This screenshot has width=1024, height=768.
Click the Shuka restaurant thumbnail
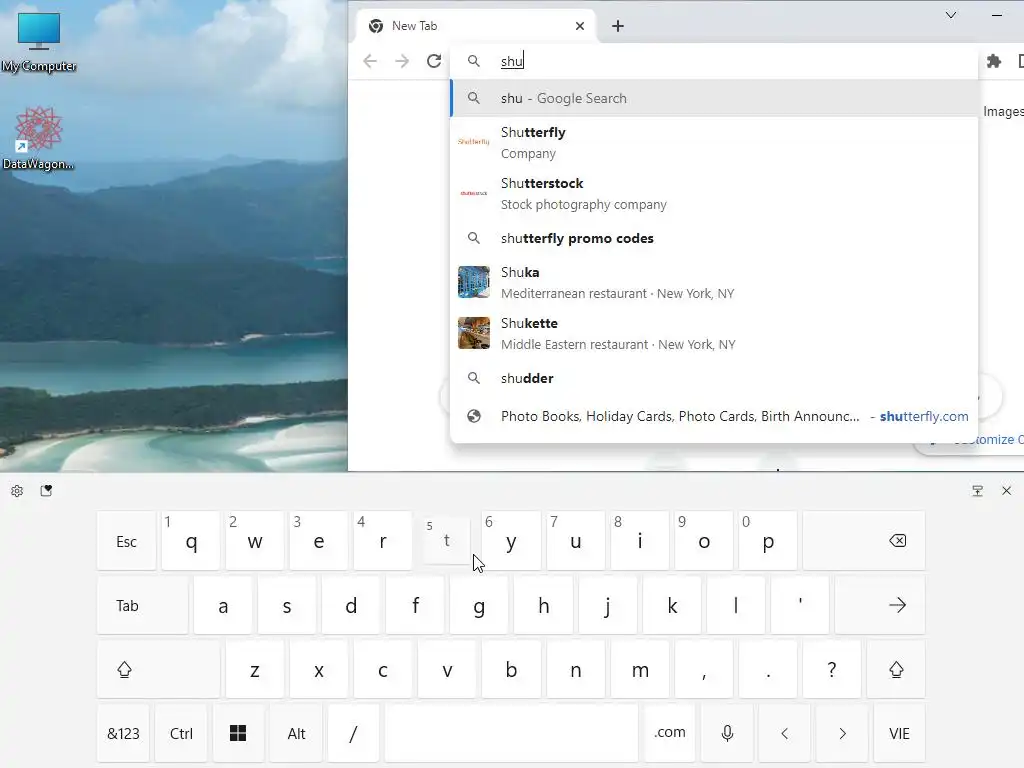point(473,282)
